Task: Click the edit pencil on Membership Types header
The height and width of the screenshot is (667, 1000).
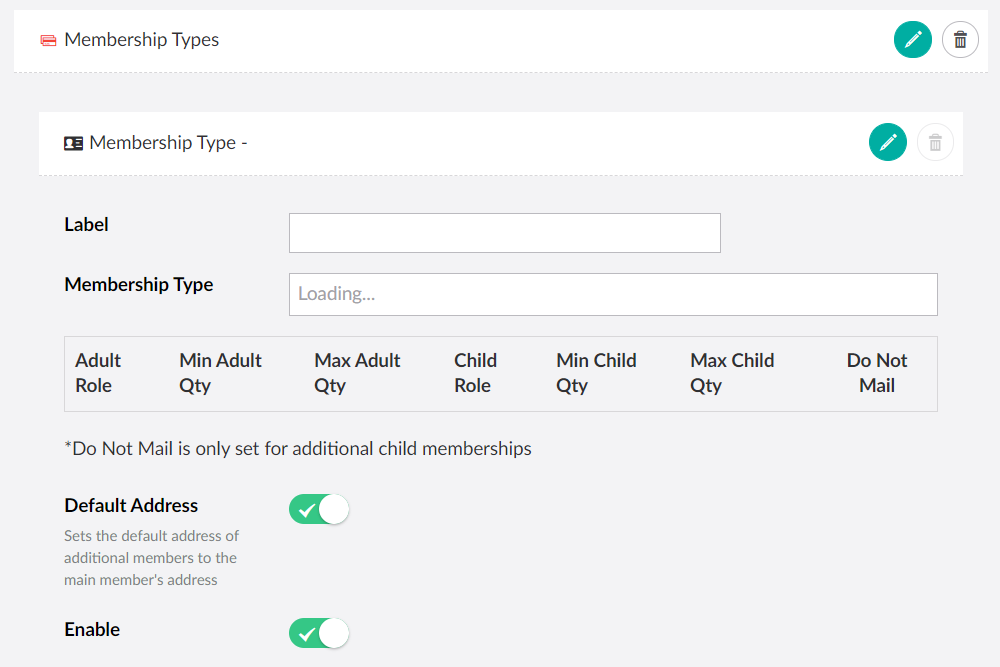Action: (x=912, y=39)
